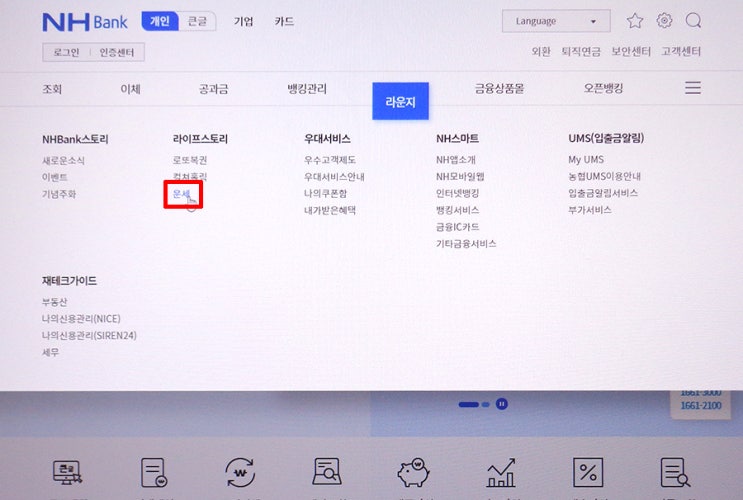
Task: Open the 퇴직연금 link
Action: 581,51
